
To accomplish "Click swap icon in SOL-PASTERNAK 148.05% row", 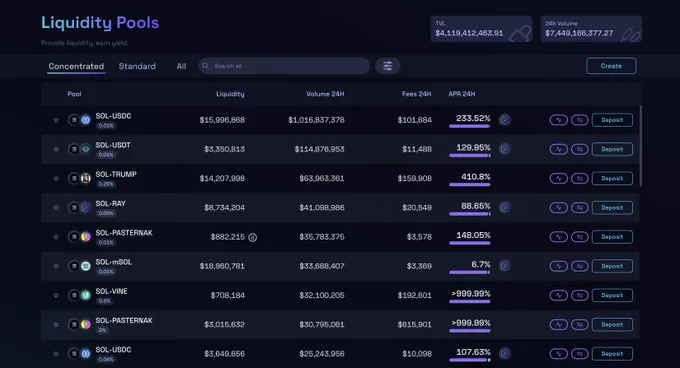I will click(x=580, y=237).
